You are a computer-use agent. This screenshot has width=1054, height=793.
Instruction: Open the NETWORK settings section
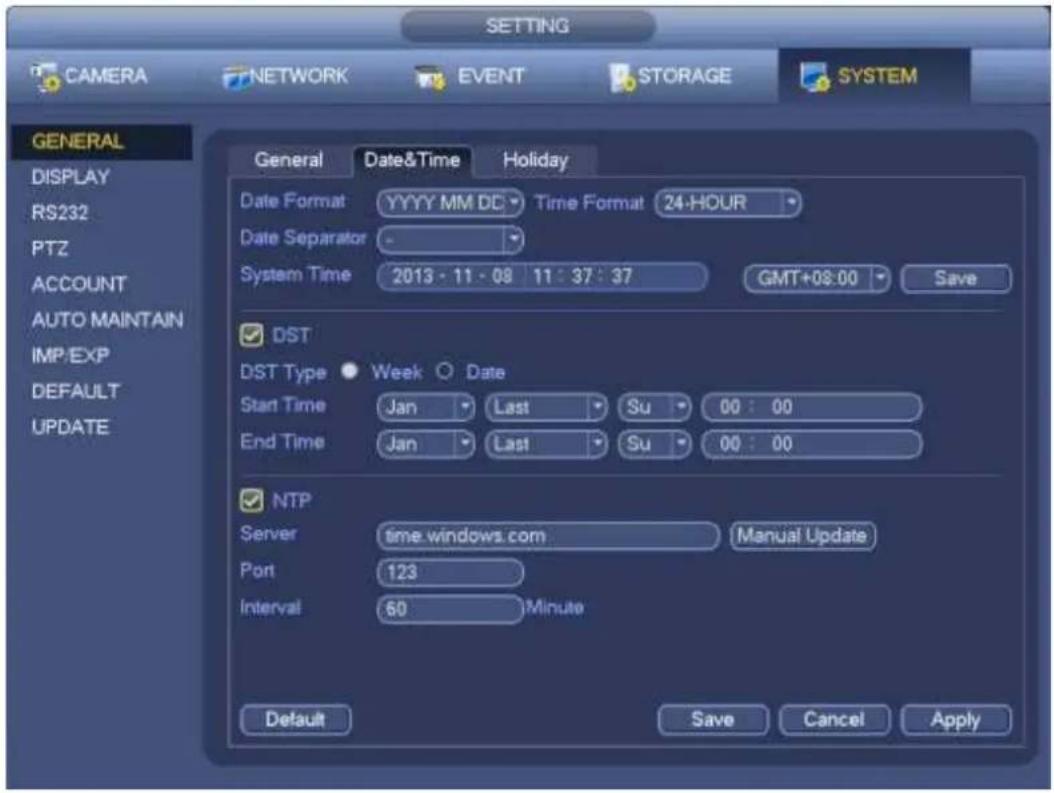[286, 76]
